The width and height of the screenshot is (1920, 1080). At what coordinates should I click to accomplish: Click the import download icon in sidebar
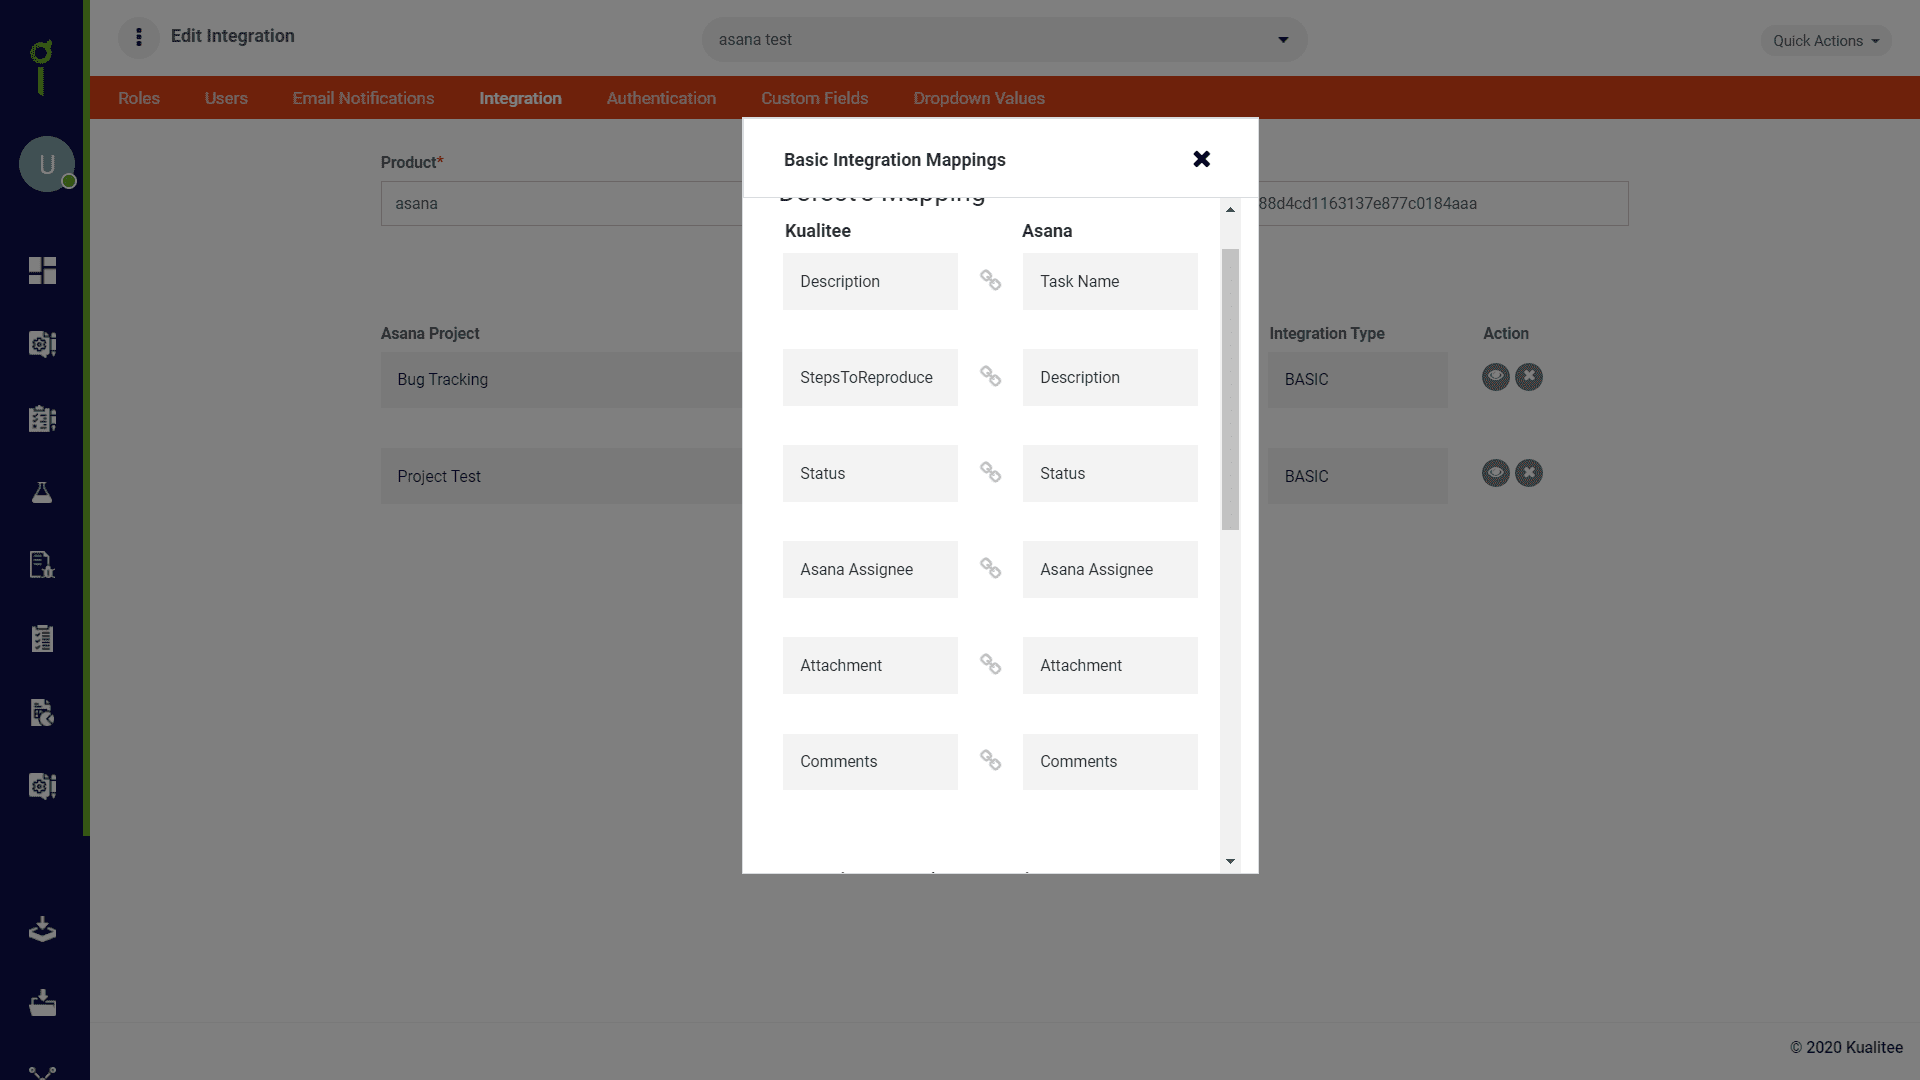pos(42,929)
